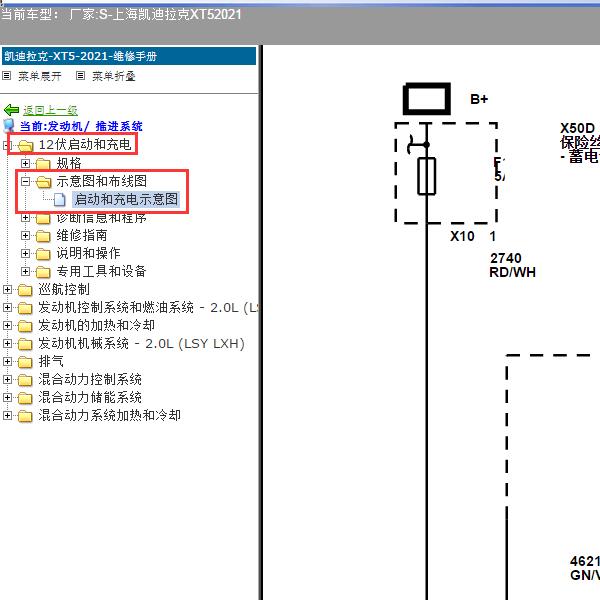Expand the 混合动力控制系统 node
Screen dimensions: 600x600
(x=7, y=379)
